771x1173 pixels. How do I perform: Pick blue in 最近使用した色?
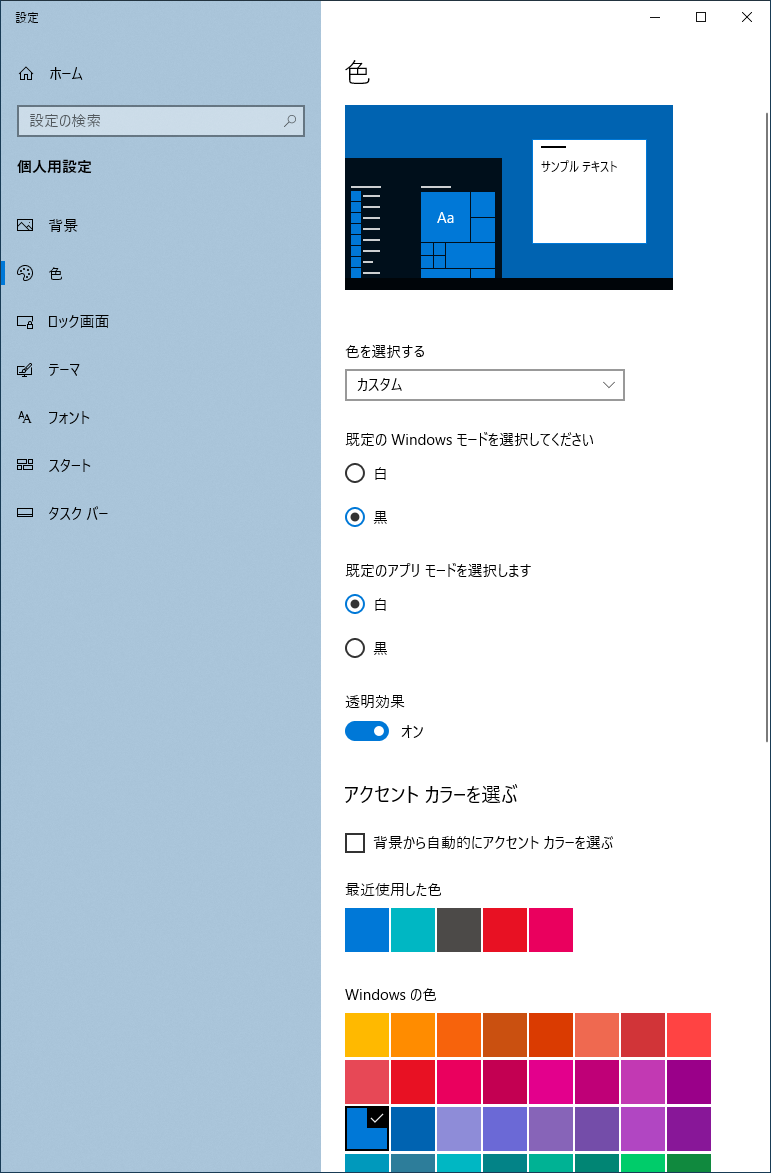[367, 930]
